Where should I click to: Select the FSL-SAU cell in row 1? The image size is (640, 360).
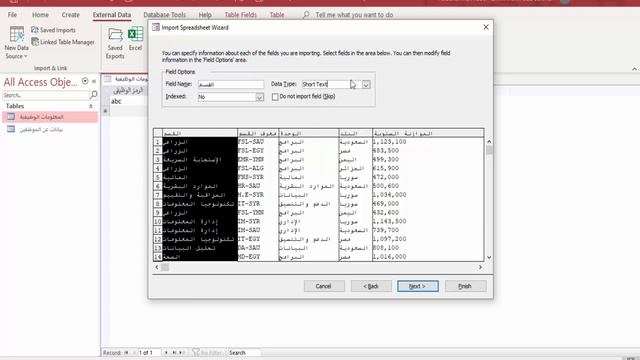258,142
